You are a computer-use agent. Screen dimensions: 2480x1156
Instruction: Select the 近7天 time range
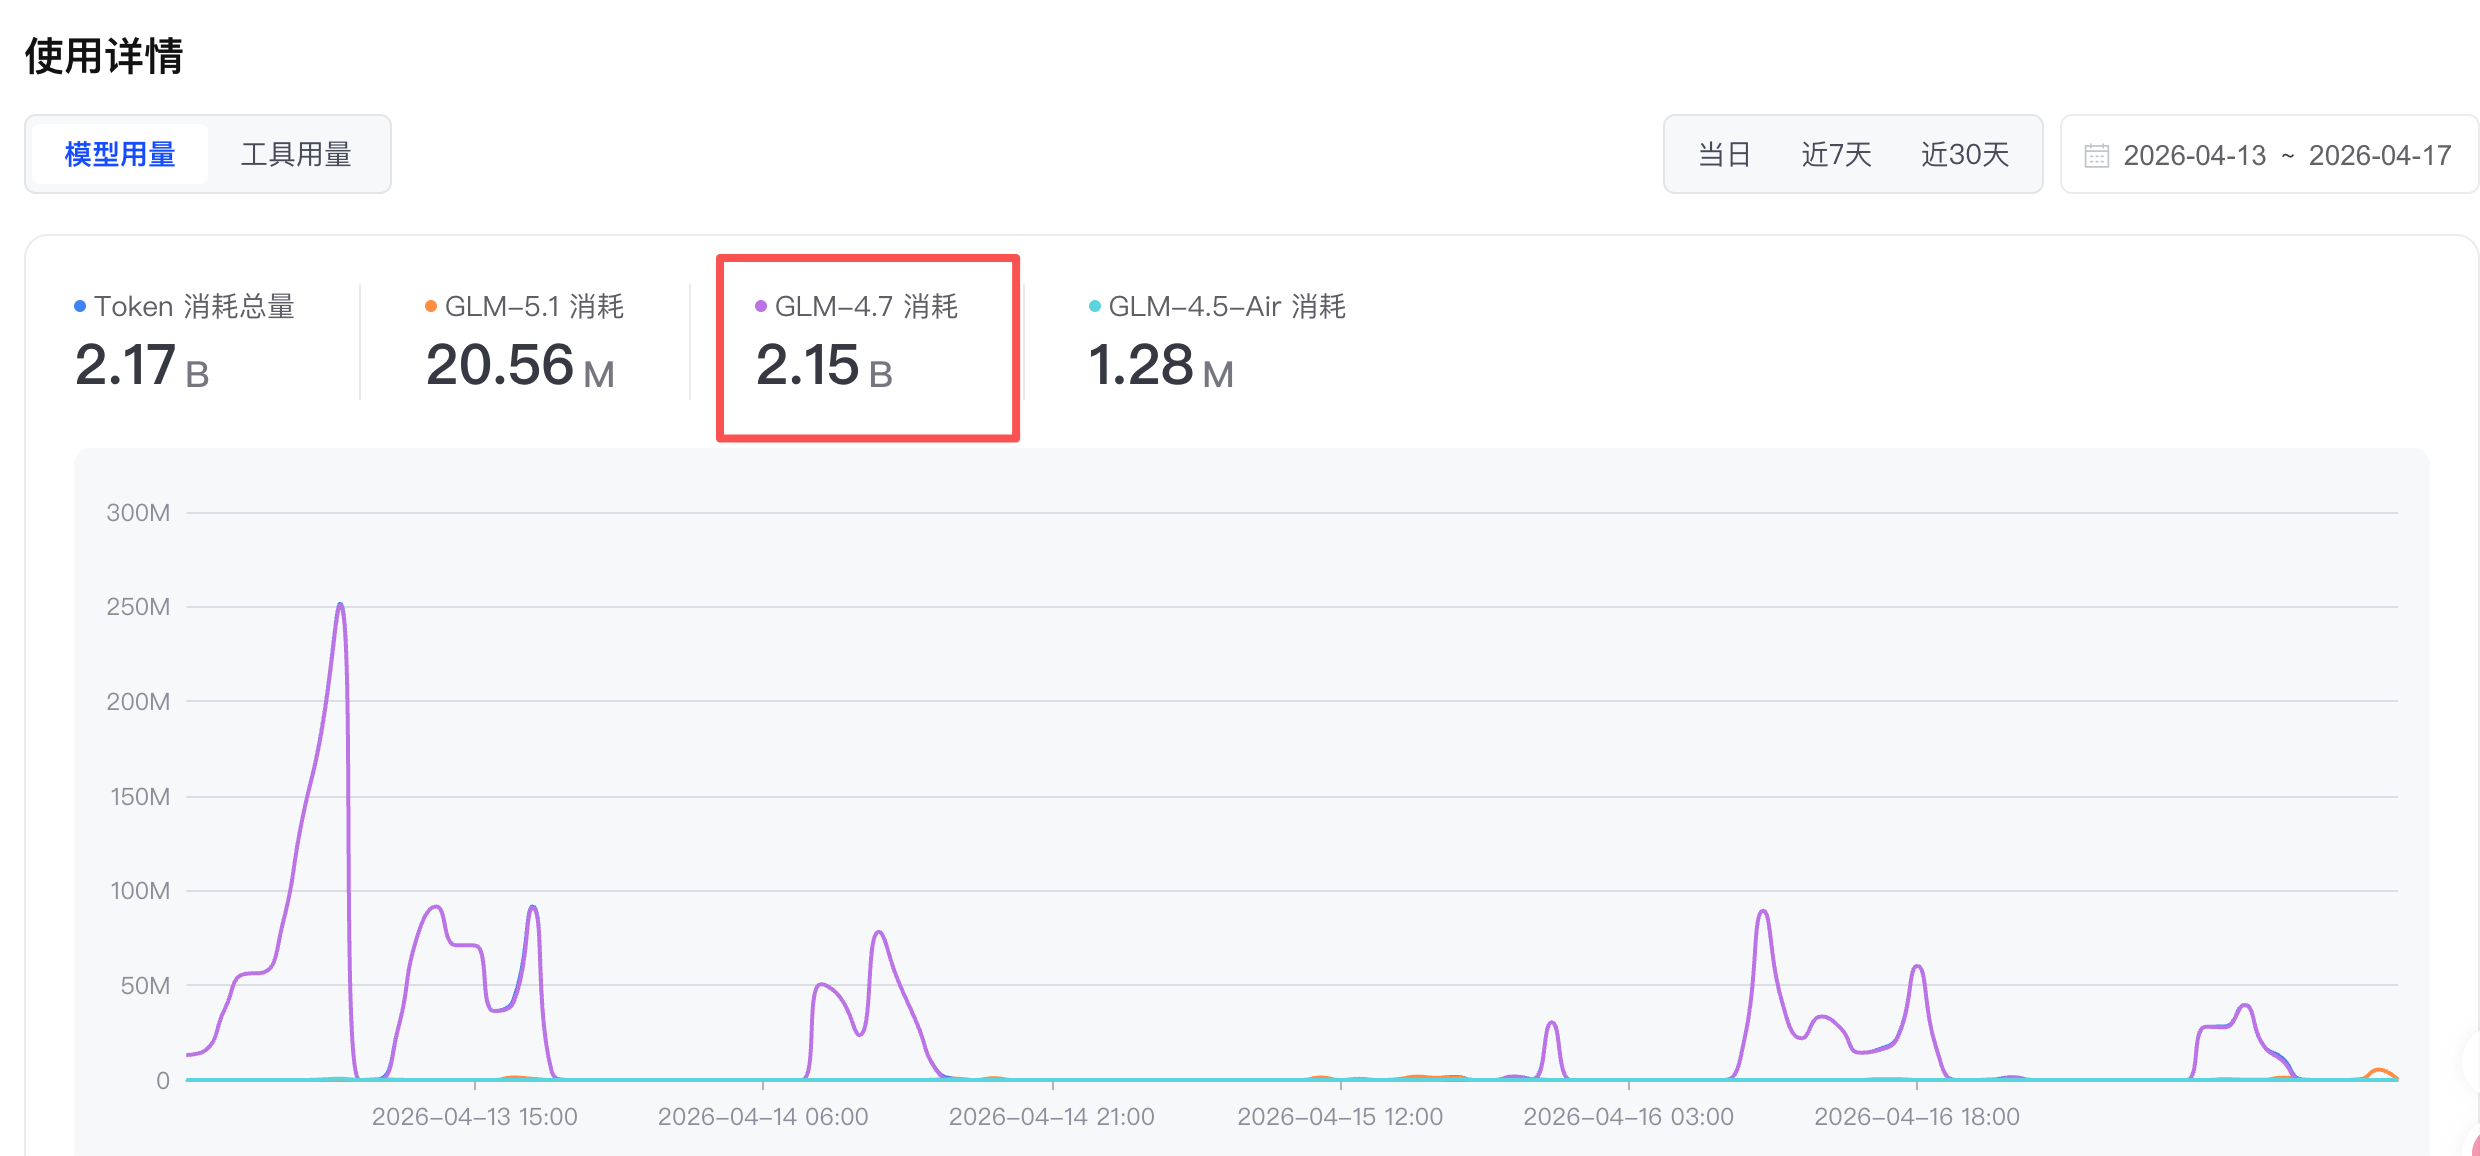[x=1836, y=155]
